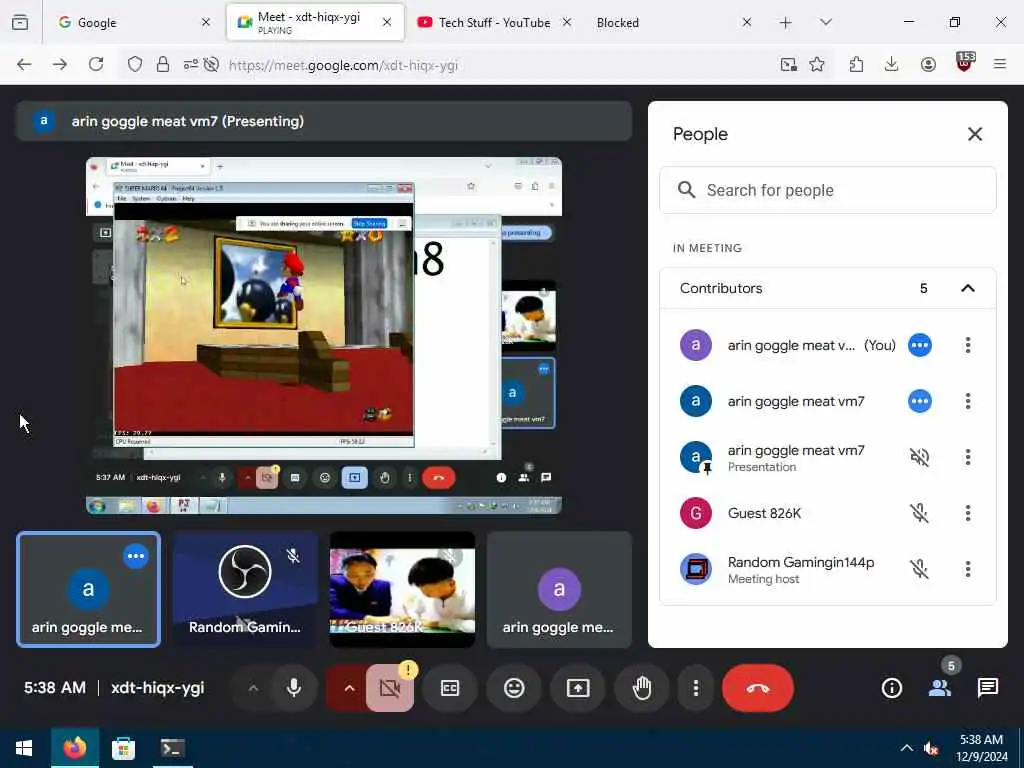Viewport: 1024px width, 768px height.
Task: Leave the call with the red hang-up button
Action: [758, 688]
